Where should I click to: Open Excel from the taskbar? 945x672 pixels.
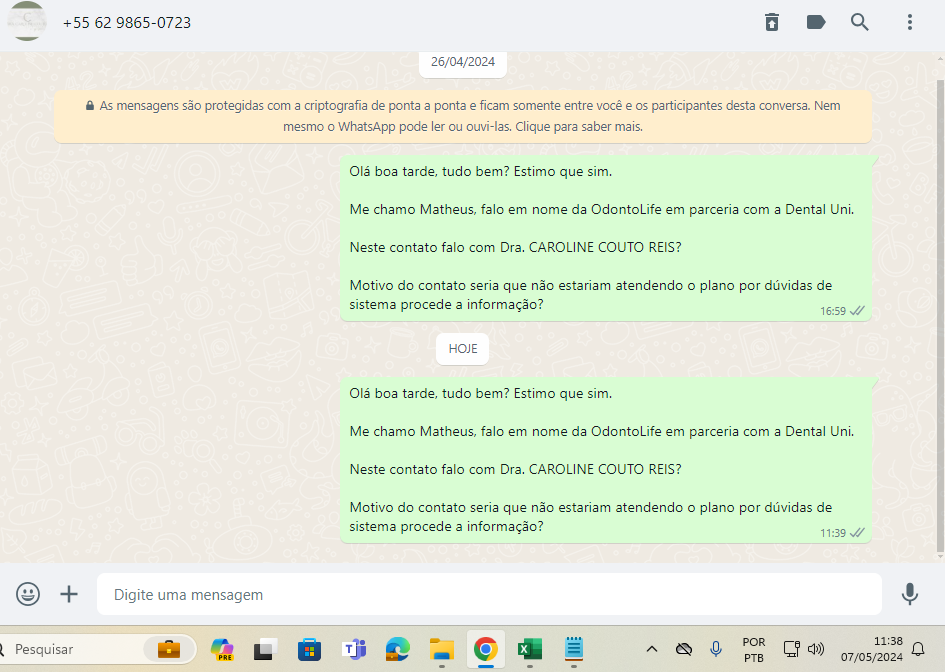tap(530, 649)
